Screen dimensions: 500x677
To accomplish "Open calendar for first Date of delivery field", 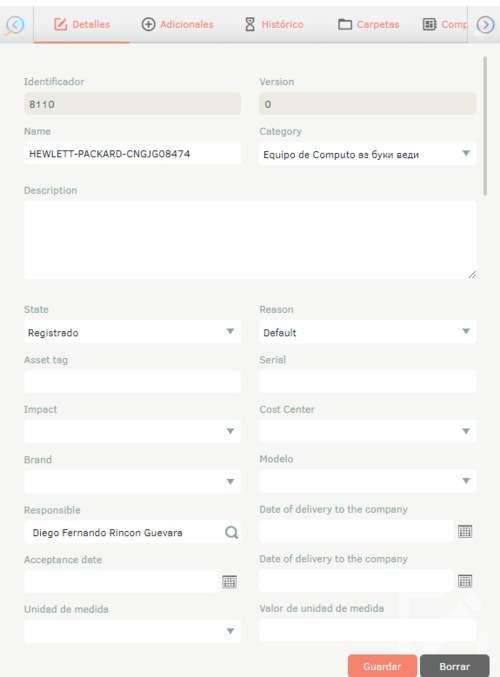I will pyautogui.click(x=465, y=531).
